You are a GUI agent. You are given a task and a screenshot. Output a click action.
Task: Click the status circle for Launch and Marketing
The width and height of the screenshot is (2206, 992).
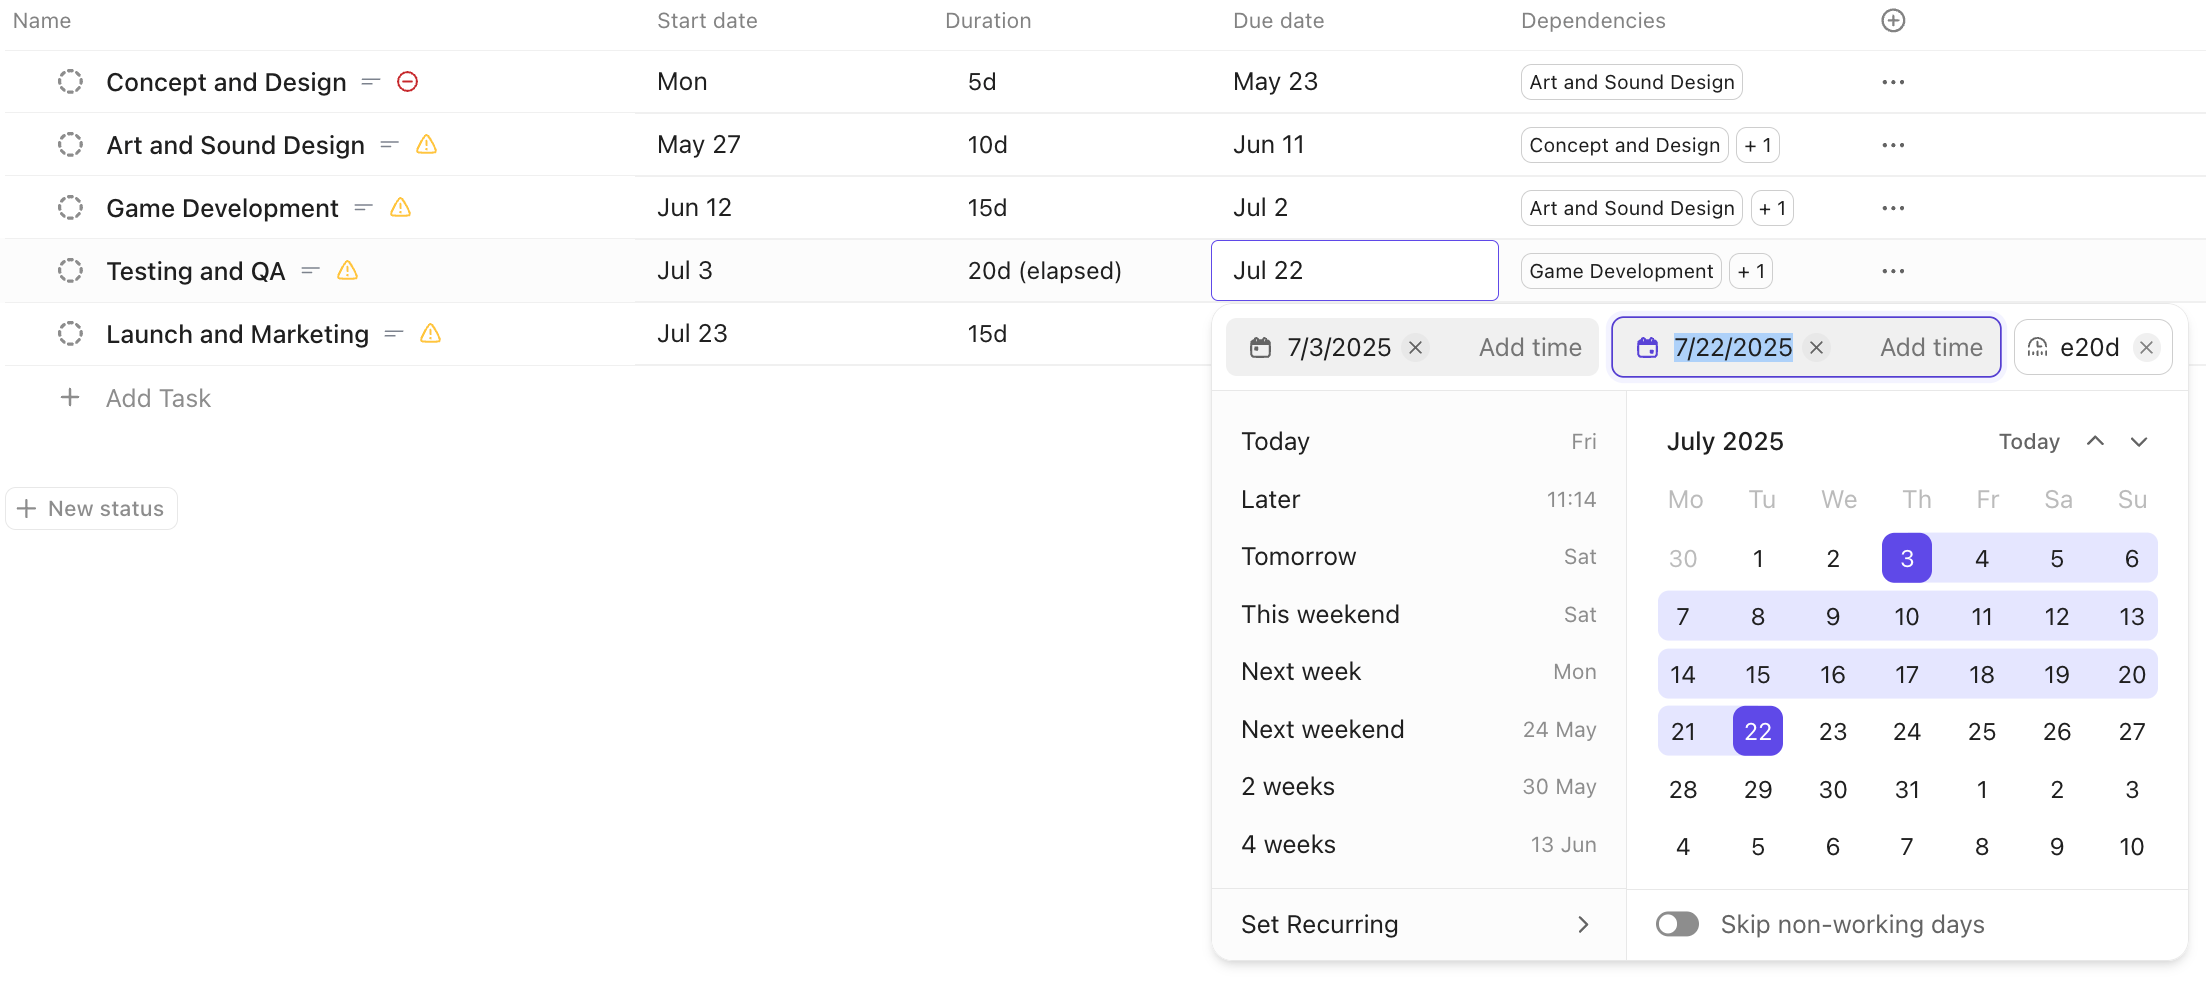pos(70,334)
